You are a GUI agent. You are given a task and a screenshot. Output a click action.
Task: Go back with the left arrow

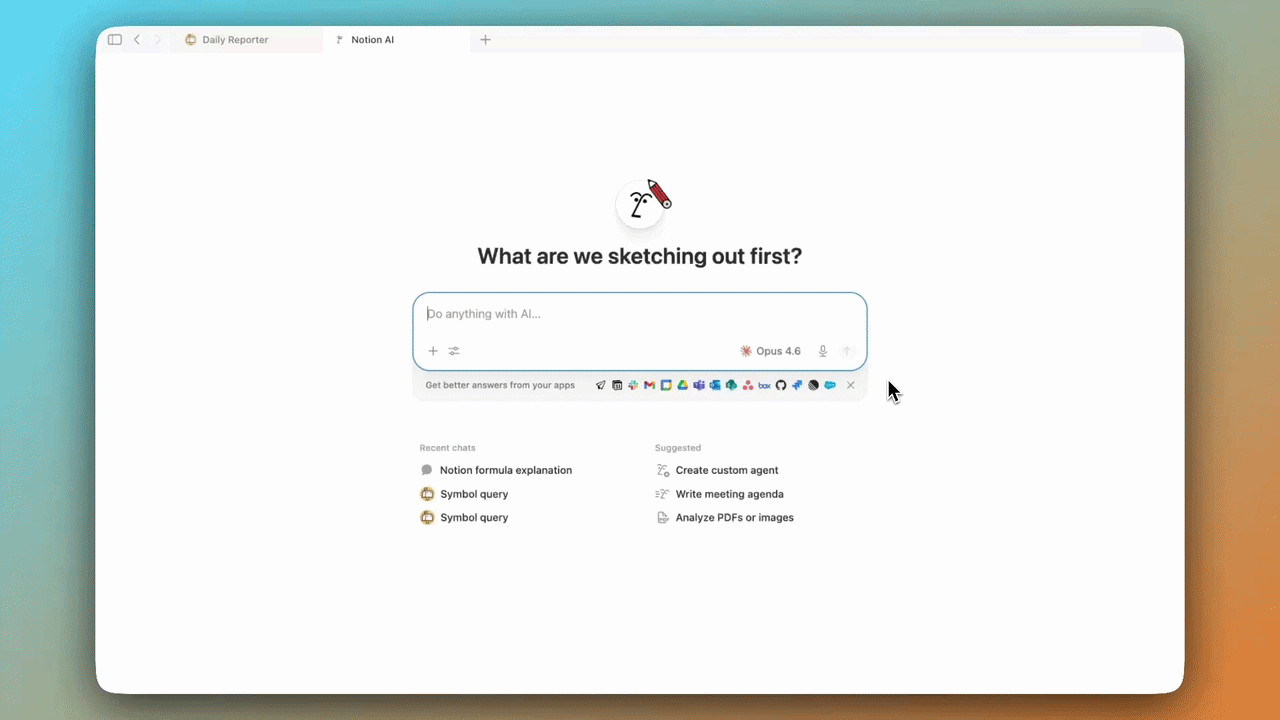click(137, 40)
